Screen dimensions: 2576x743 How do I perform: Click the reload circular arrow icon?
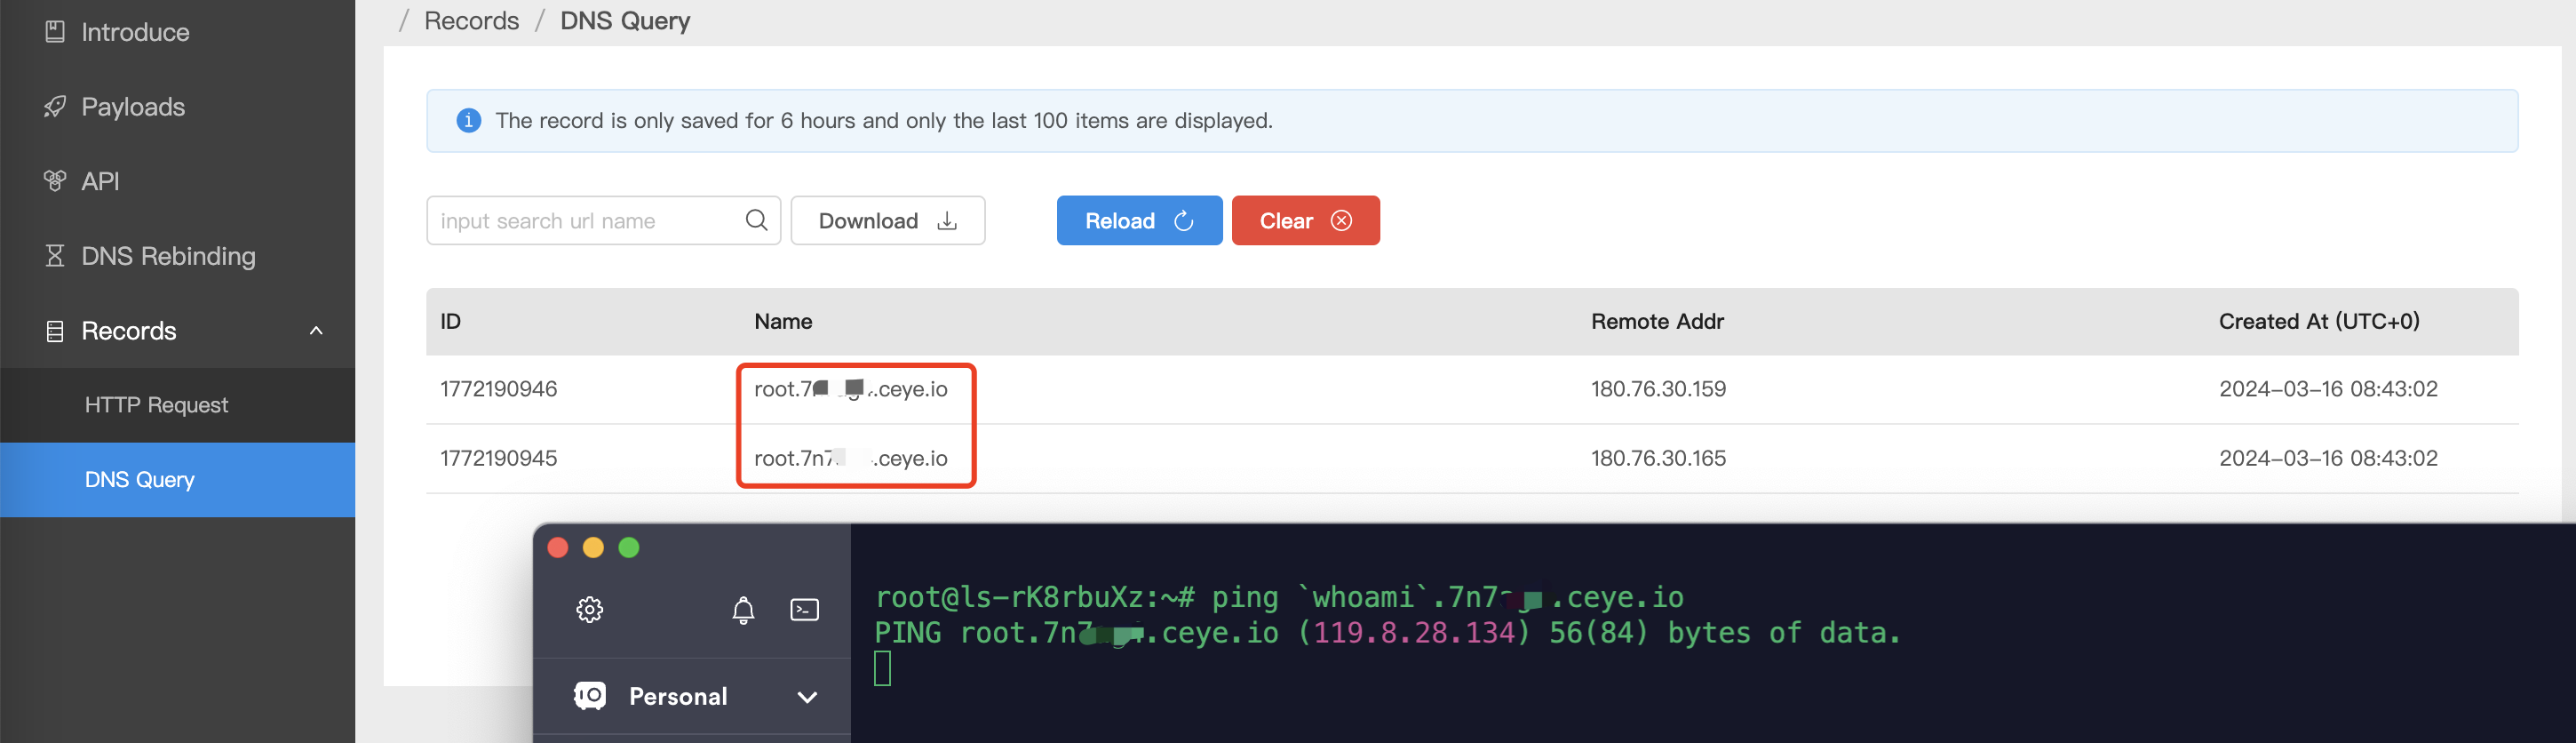[1183, 221]
